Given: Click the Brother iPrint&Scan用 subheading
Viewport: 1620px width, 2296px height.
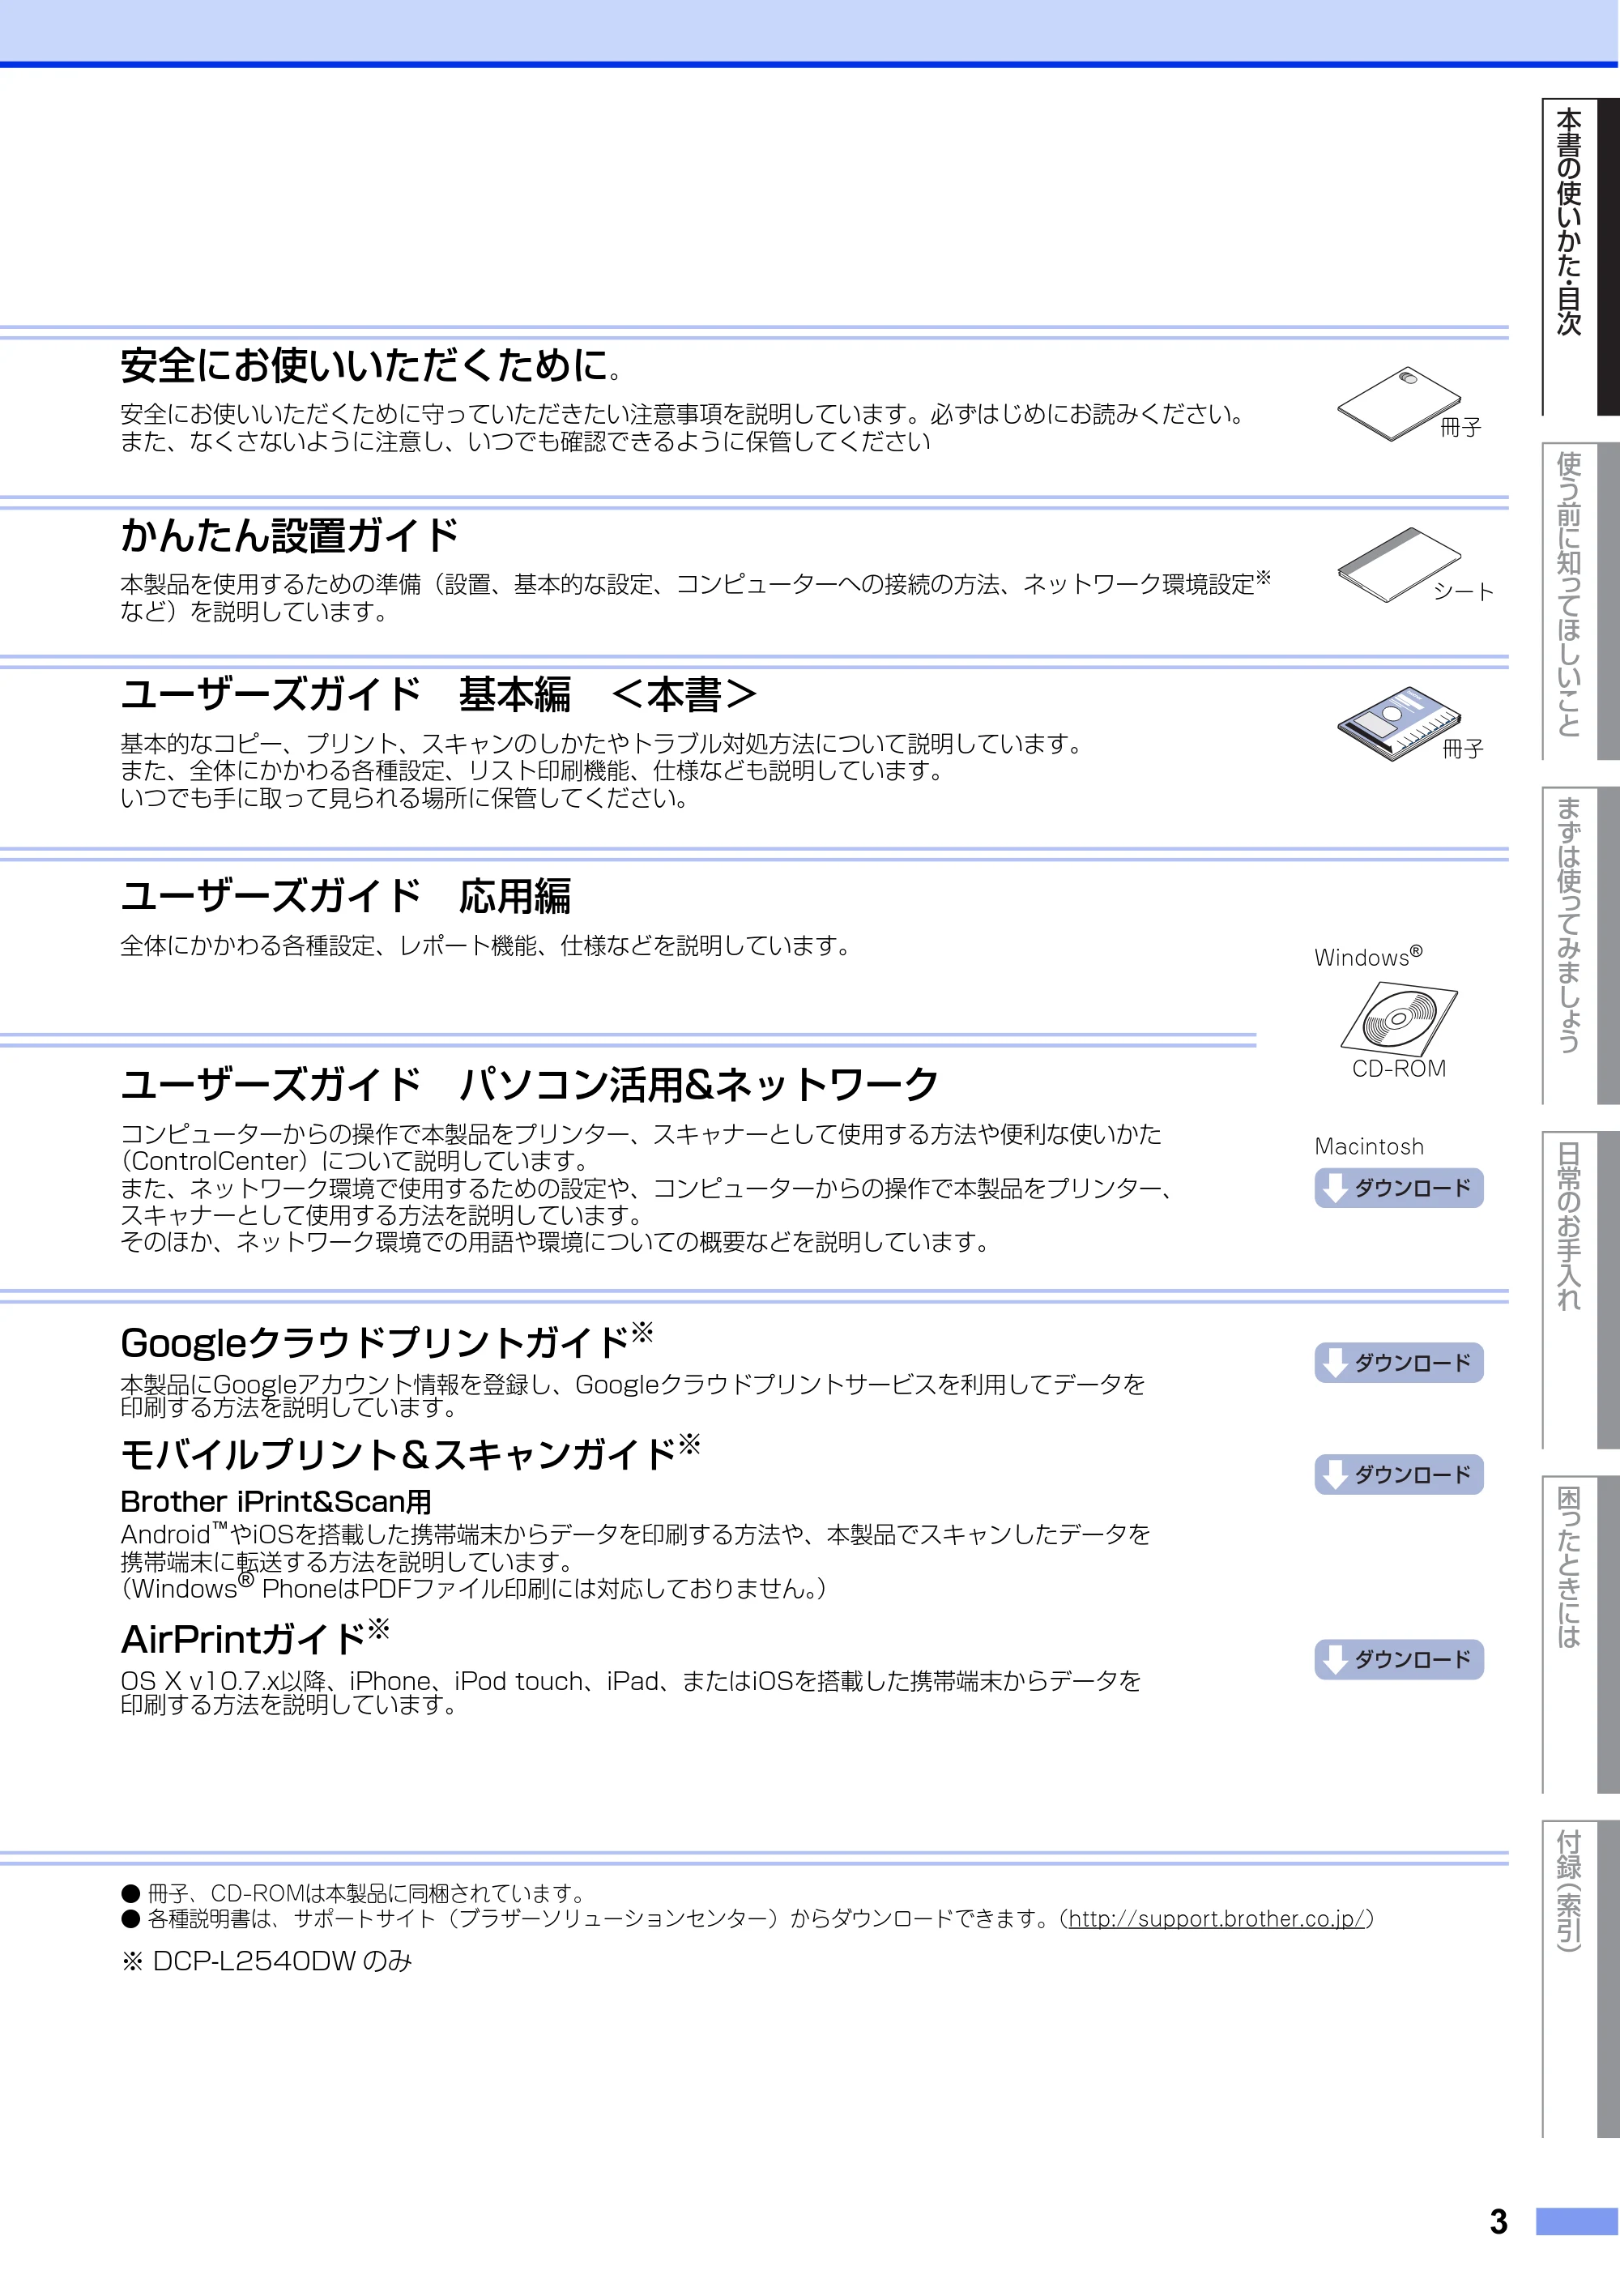Looking at the screenshot, I should click(x=276, y=1502).
